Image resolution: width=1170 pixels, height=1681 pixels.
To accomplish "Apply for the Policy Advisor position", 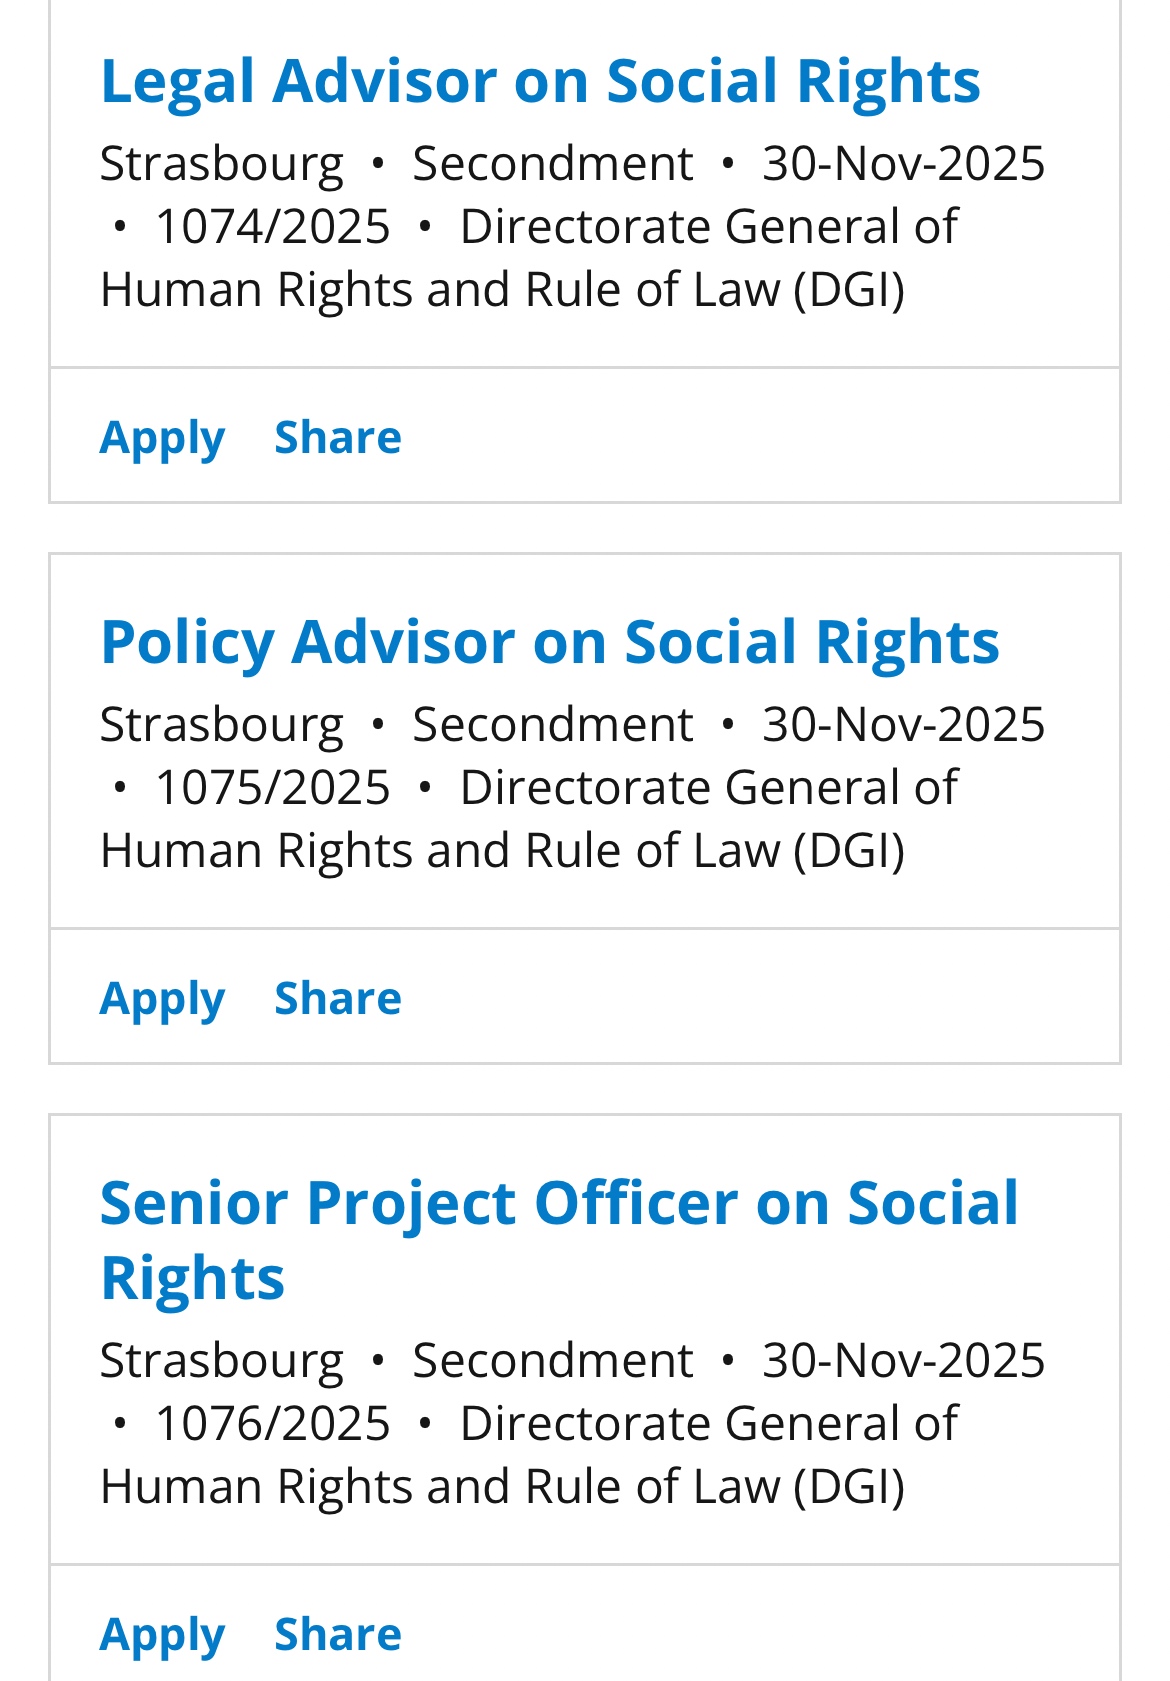I will pos(162,999).
